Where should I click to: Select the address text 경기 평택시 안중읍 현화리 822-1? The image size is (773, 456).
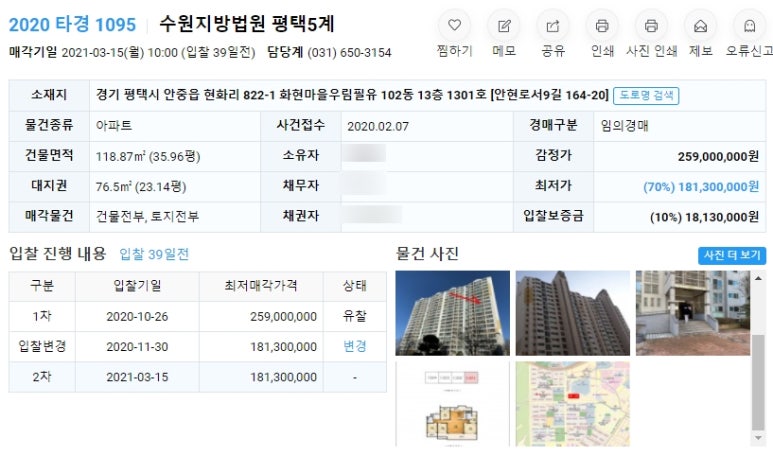(185, 95)
